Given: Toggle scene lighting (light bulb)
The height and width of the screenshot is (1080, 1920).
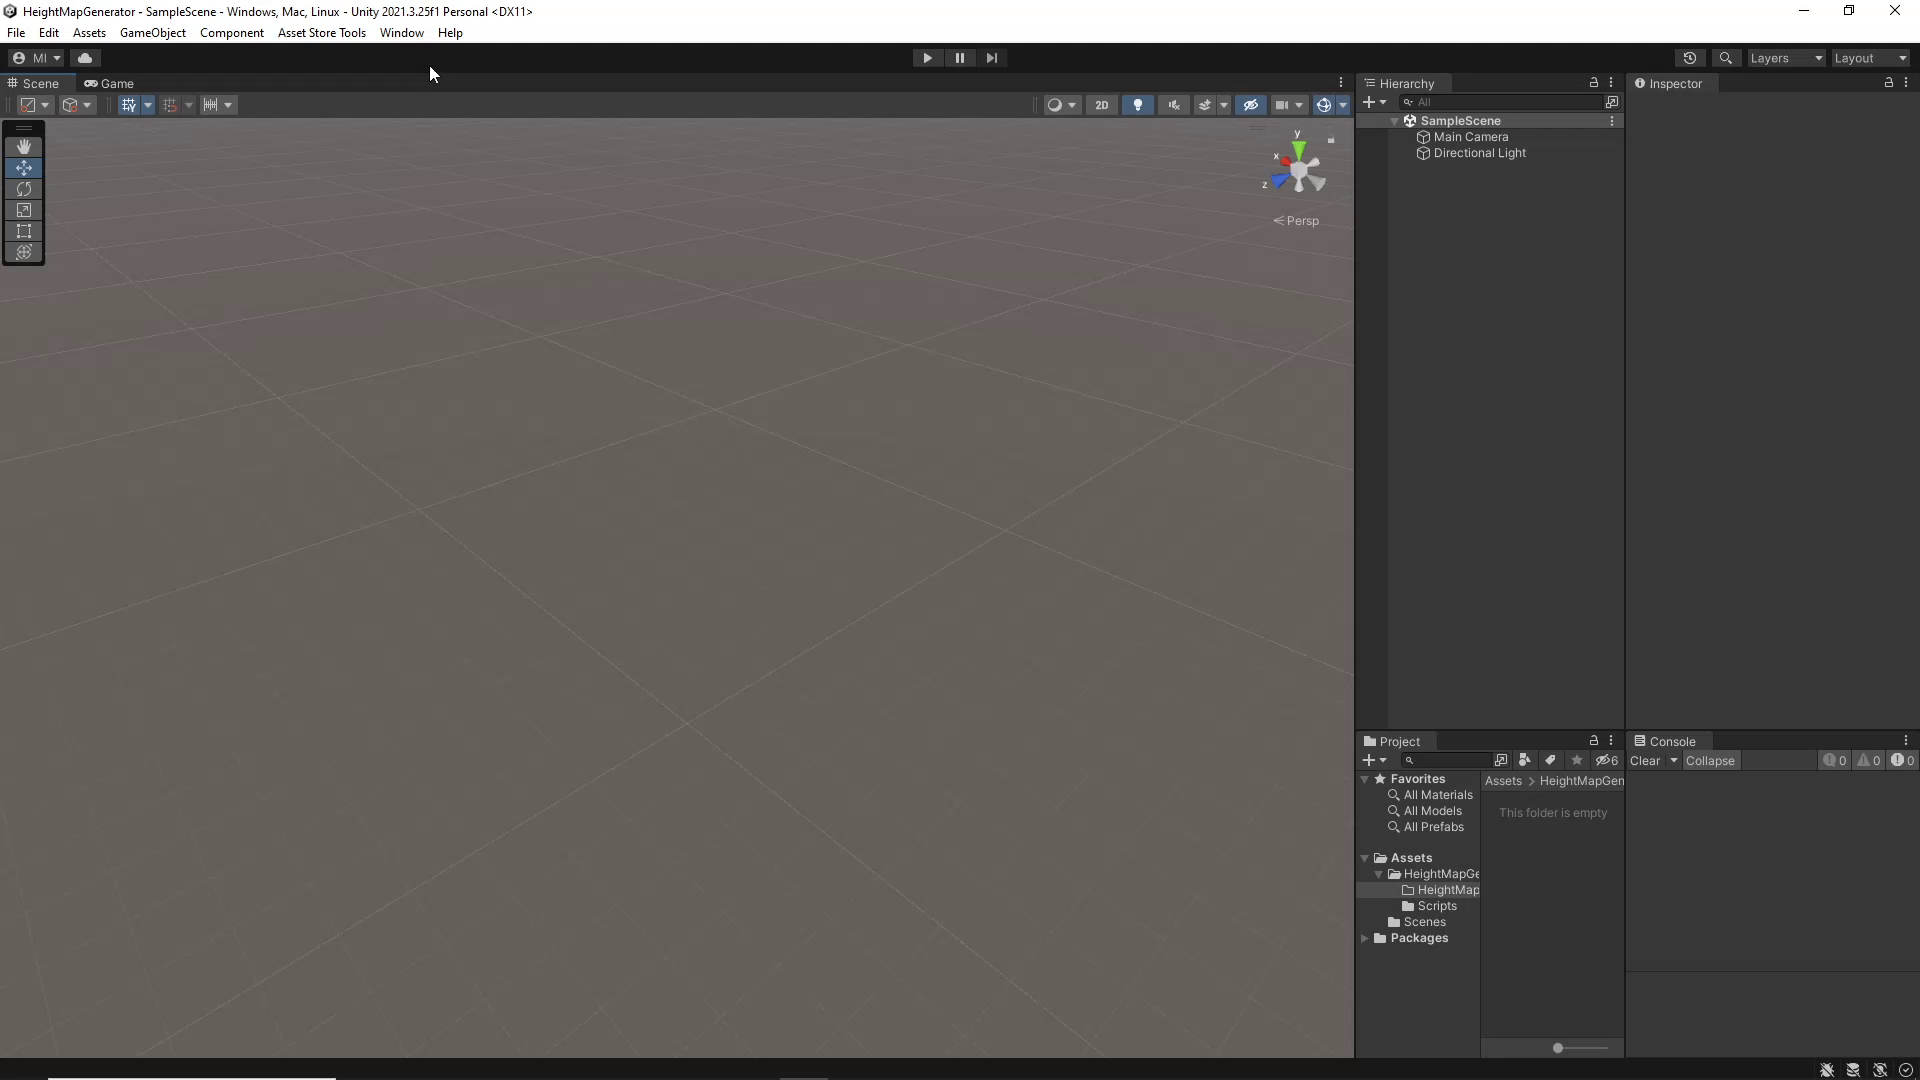Looking at the screenshot, I should tap(1137, 105).
